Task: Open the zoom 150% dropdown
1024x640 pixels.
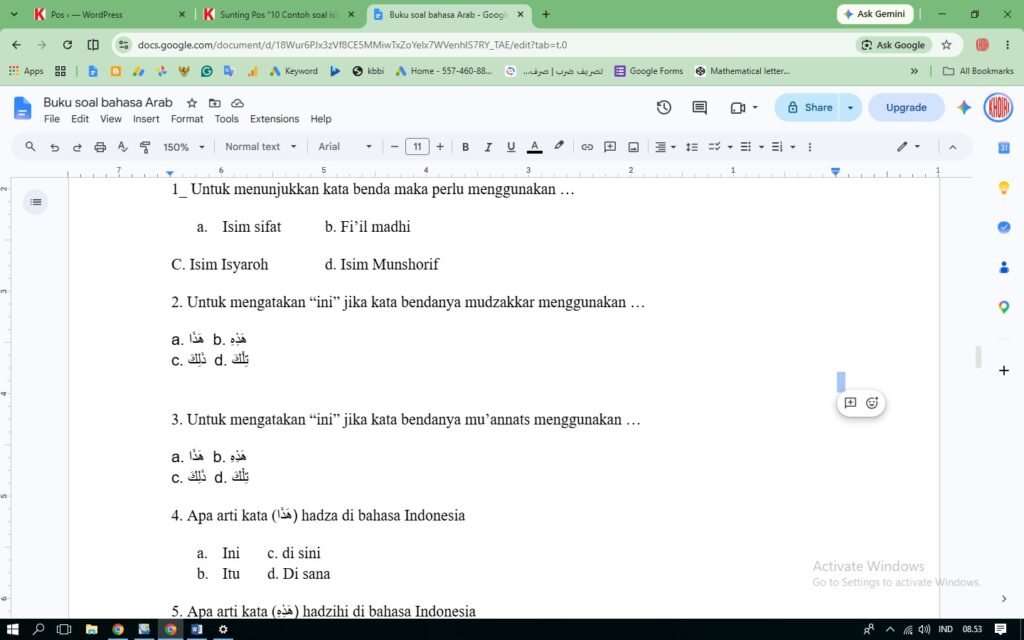Action: click(184, 147)
